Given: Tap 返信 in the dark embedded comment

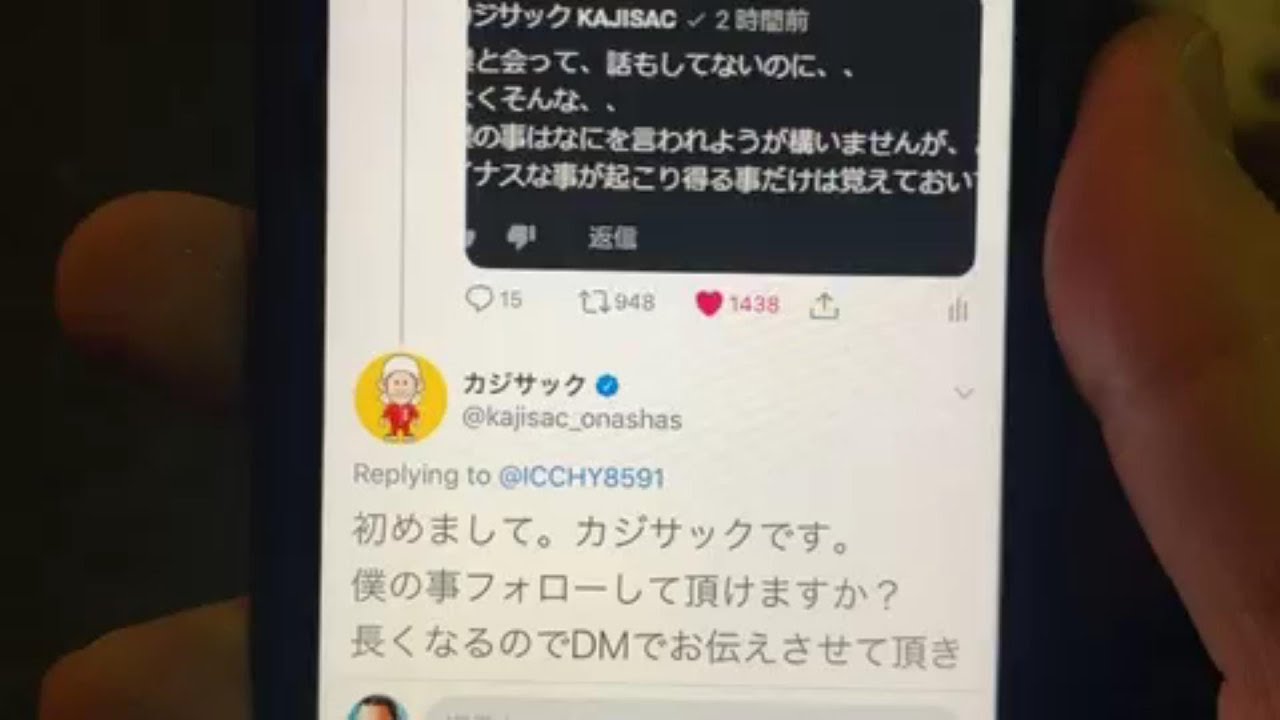Looking at the screenshot, I should tap(612, 238).
